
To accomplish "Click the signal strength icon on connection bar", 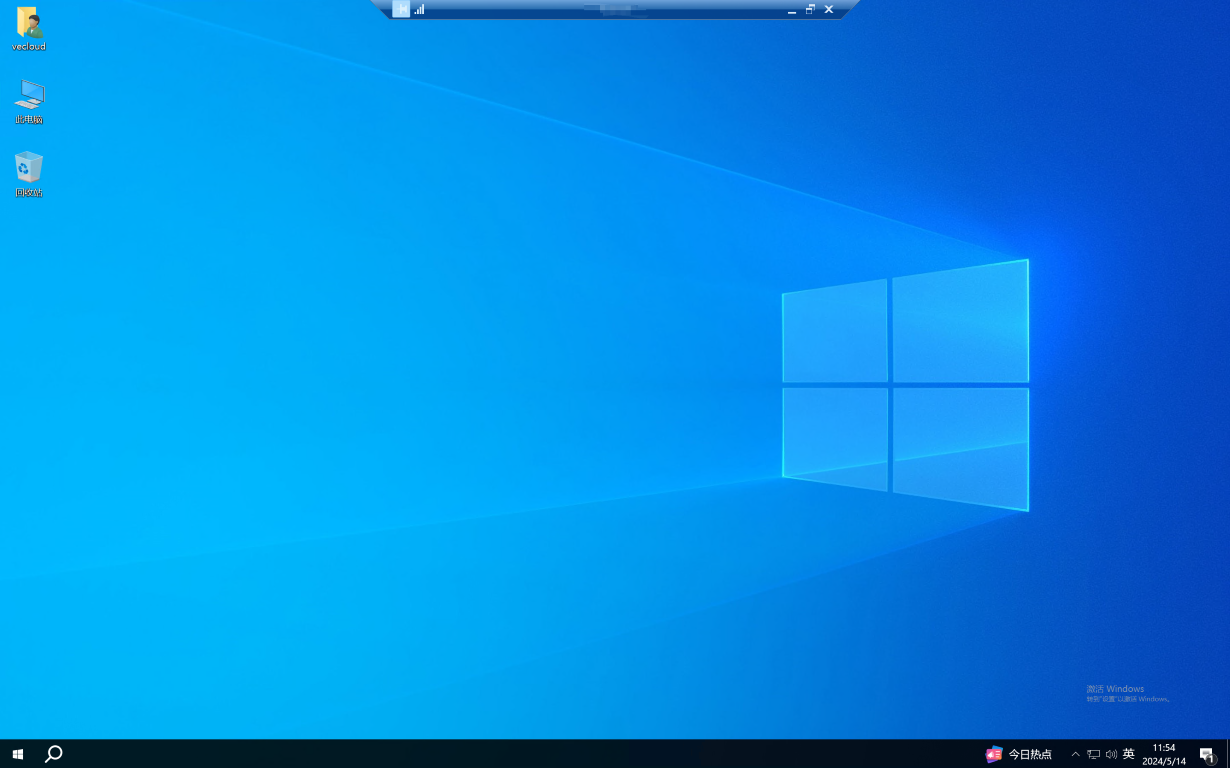I will tap(420, 9).
